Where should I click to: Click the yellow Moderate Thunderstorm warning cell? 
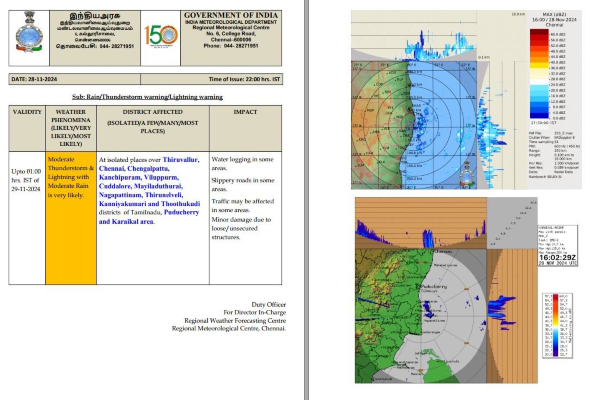click(71, 218)
